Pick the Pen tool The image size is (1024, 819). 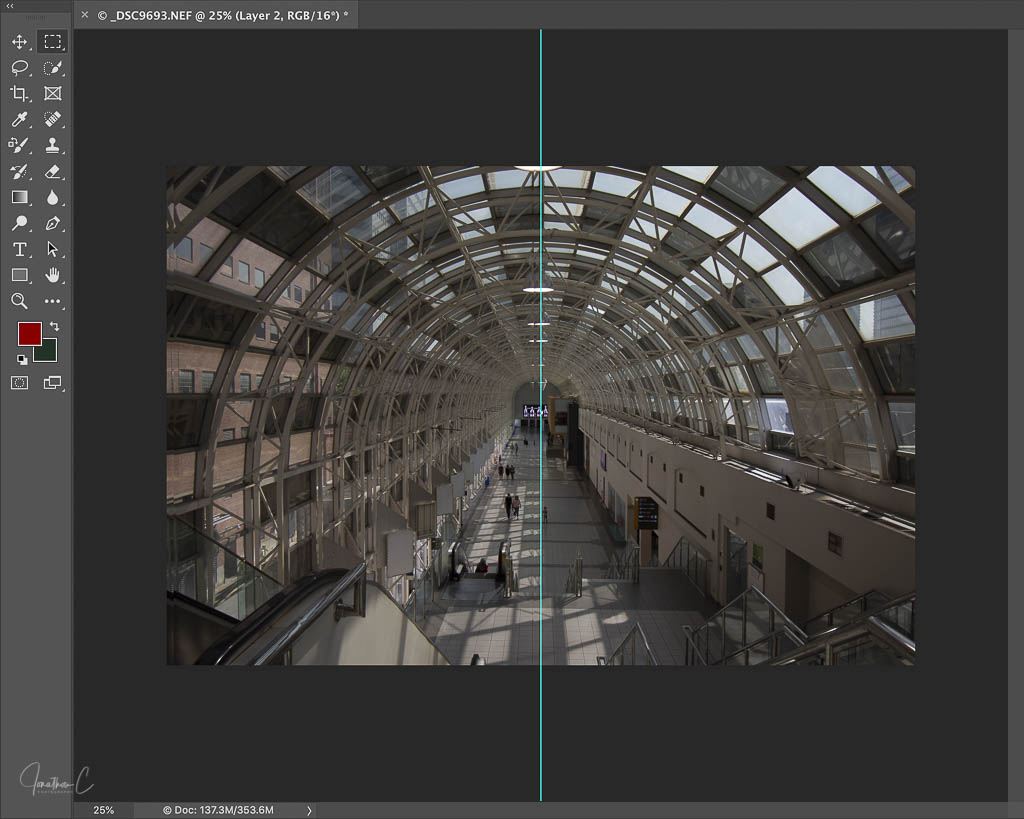(x=53, y=223)
